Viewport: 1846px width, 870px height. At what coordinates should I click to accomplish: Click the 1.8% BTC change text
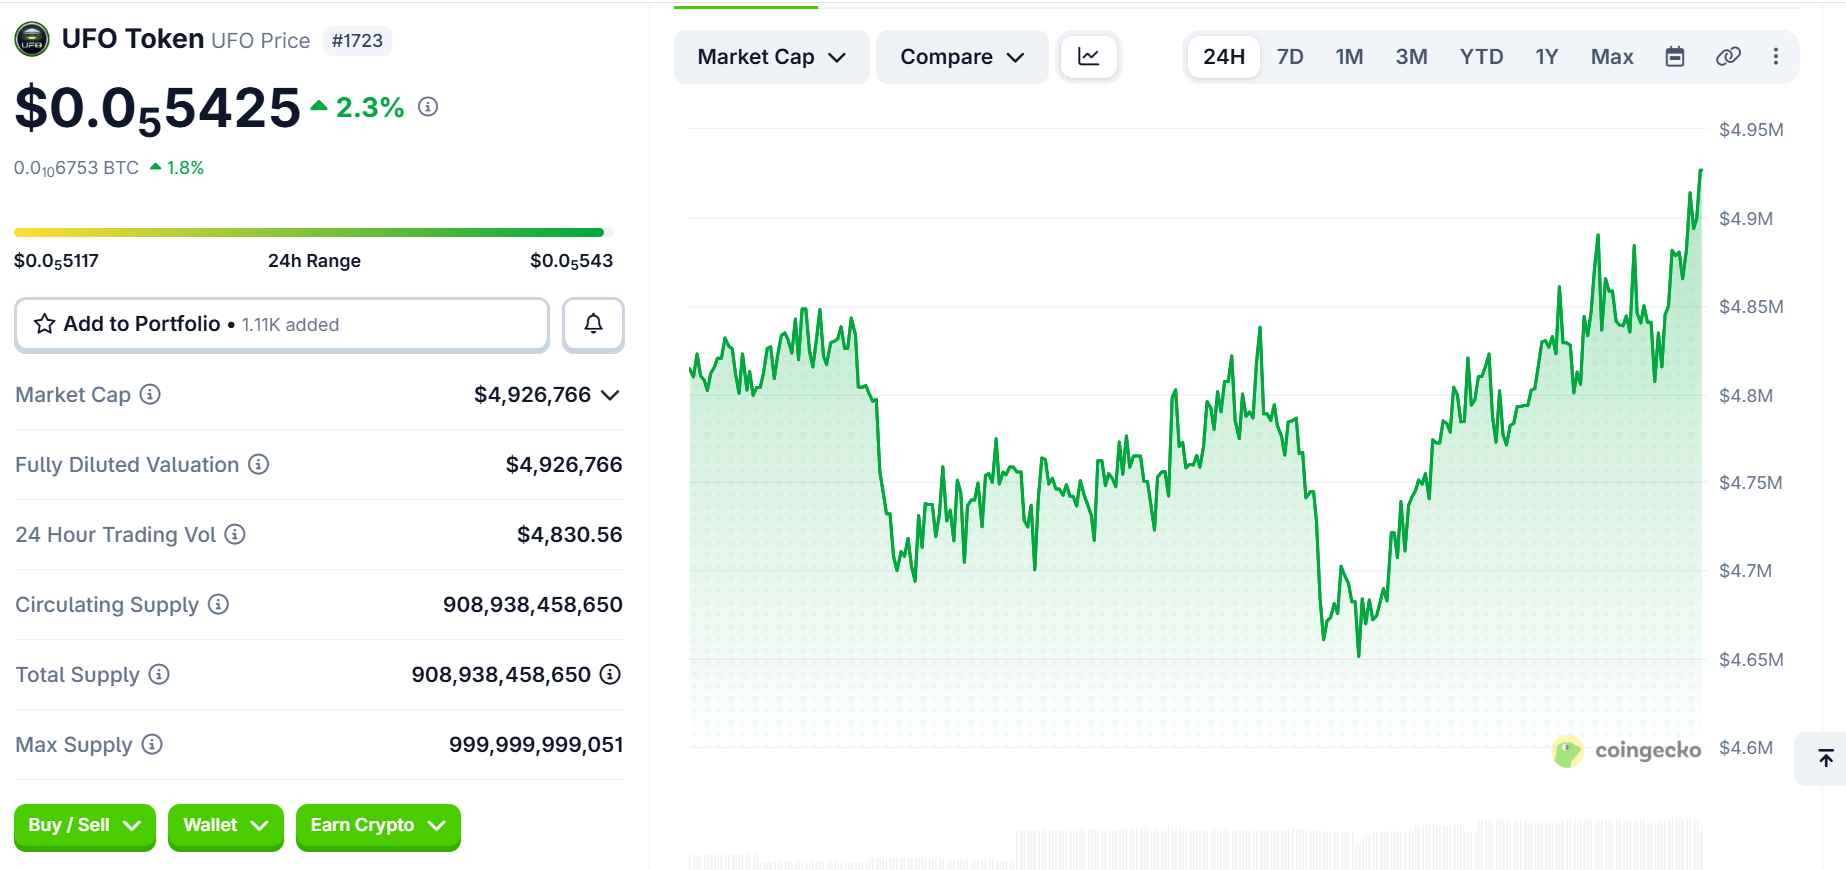pyautogui.click(x=185, y=168)
